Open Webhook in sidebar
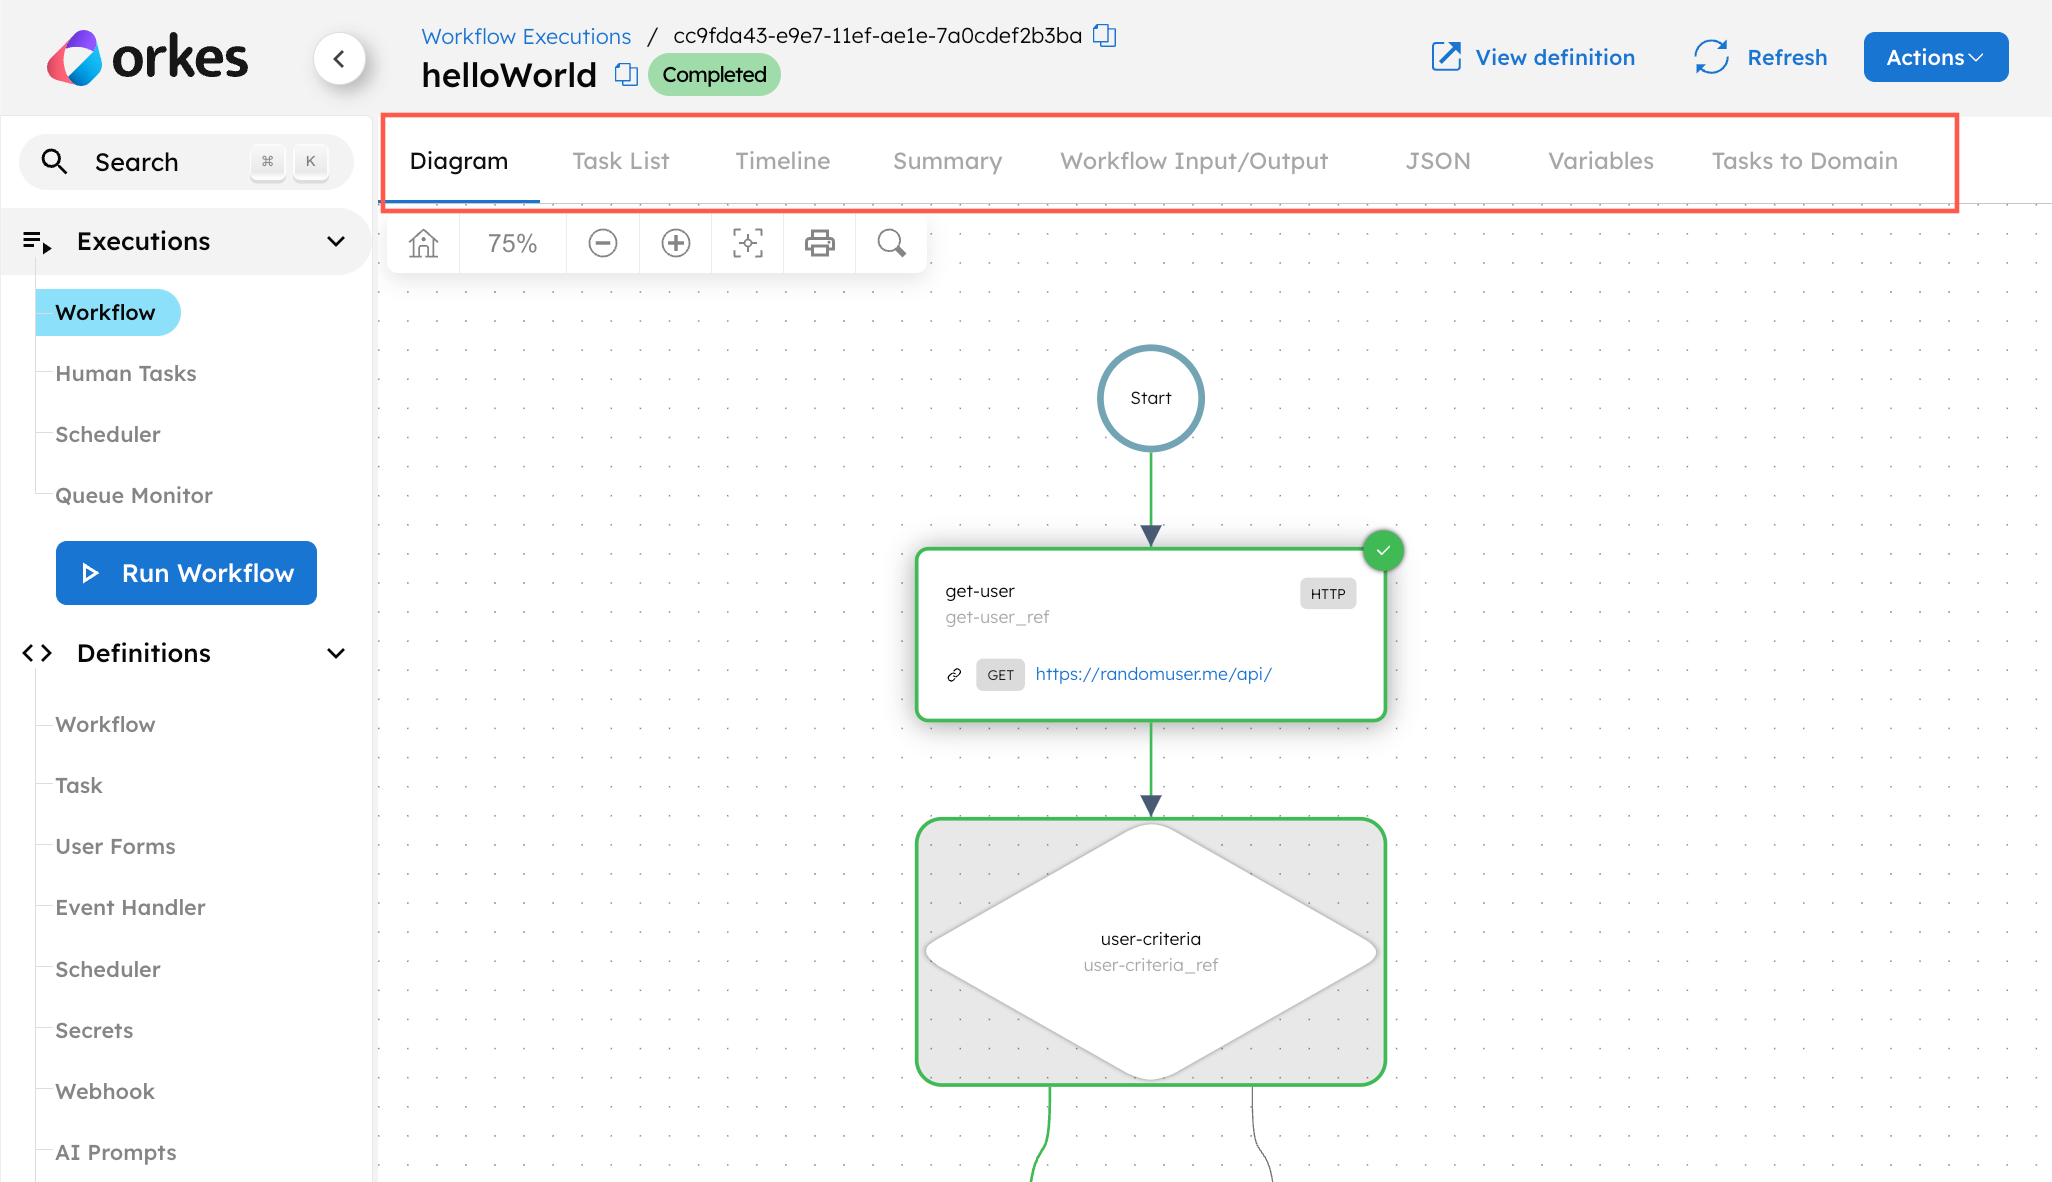Screen dimensions: 2052x1182 tap(105, 1091)
